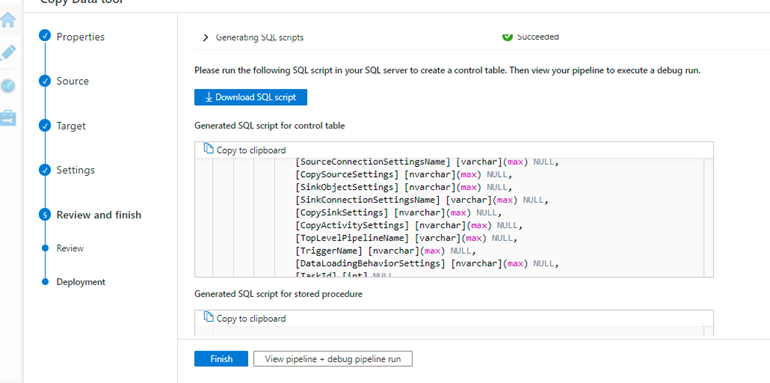Select the Review and finish step
770x383 pixels.
pyautogui.click(x=99, y=215)
